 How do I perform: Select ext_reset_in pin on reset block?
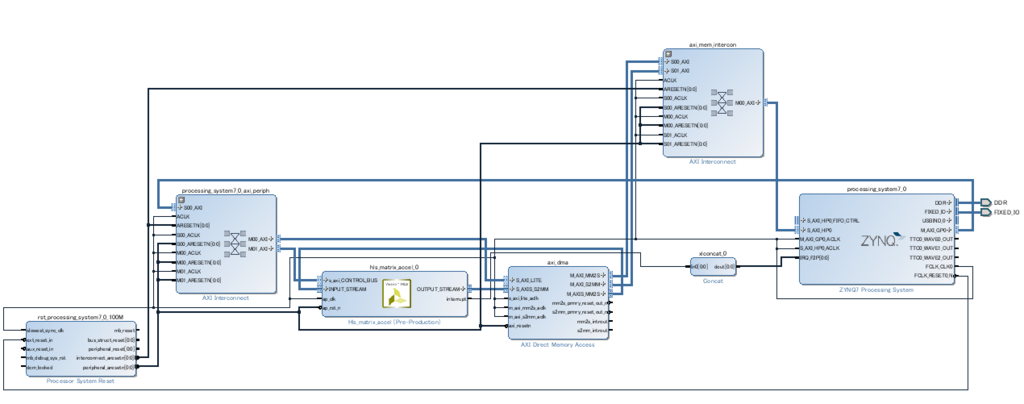39,339
